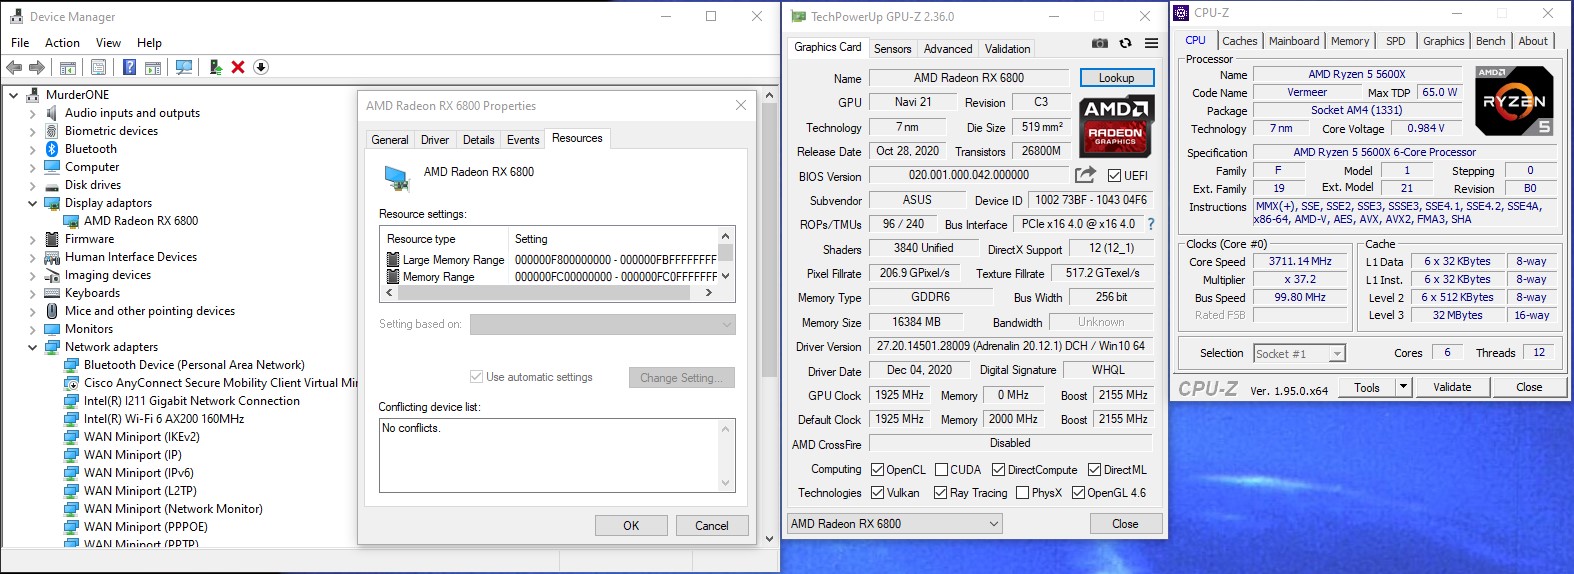Collapse the Display adaptors tree node

coord(32,203)
